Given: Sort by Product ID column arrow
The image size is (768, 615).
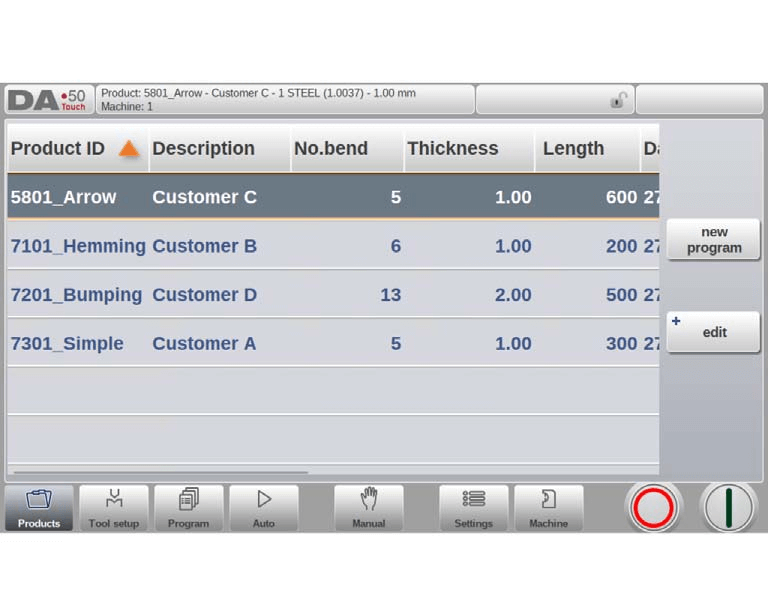Looking at the screenshot, I should coord(128,149).
